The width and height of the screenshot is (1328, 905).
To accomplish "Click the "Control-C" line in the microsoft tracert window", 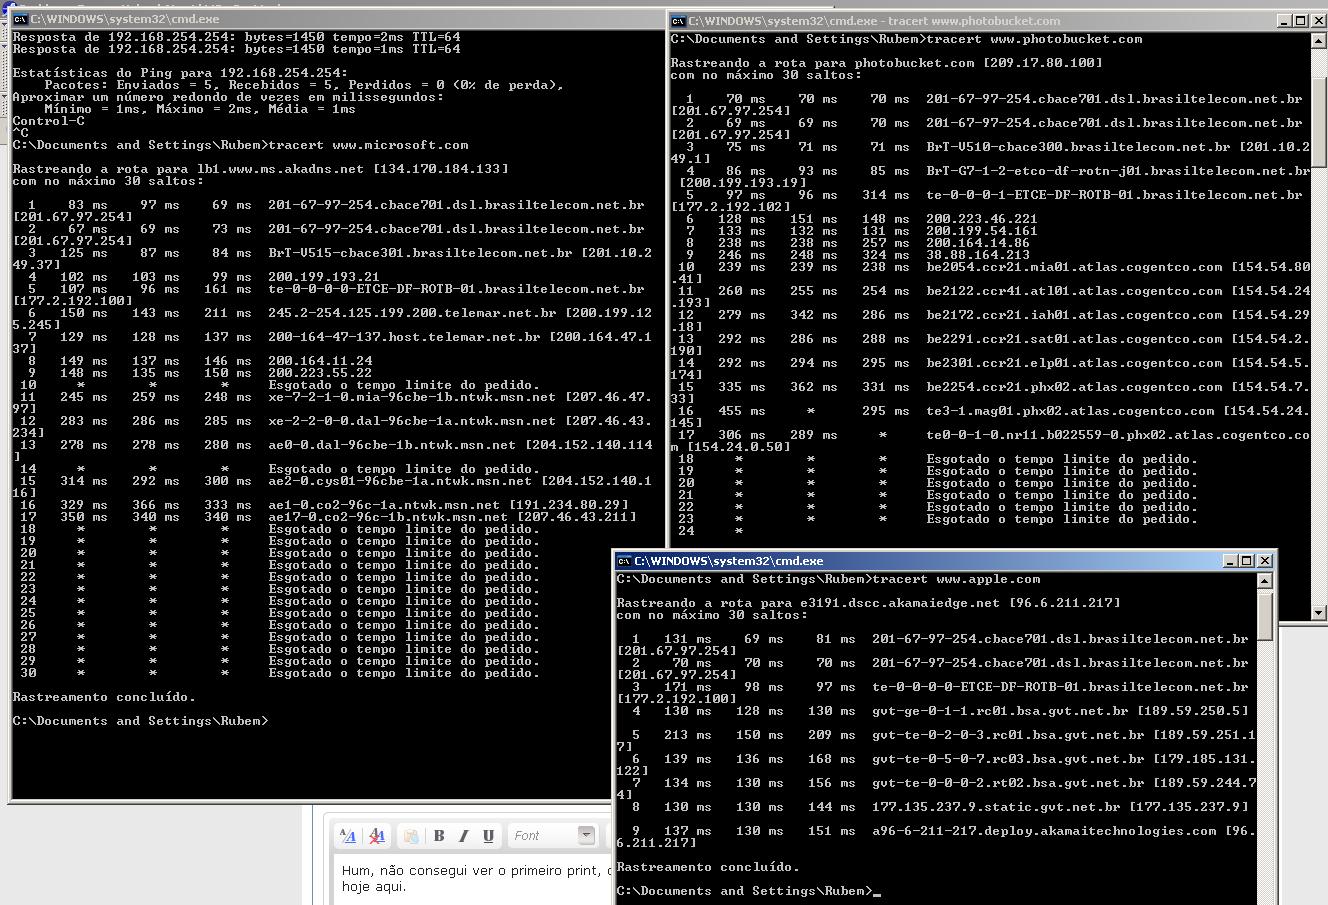I will coord(48,121).
